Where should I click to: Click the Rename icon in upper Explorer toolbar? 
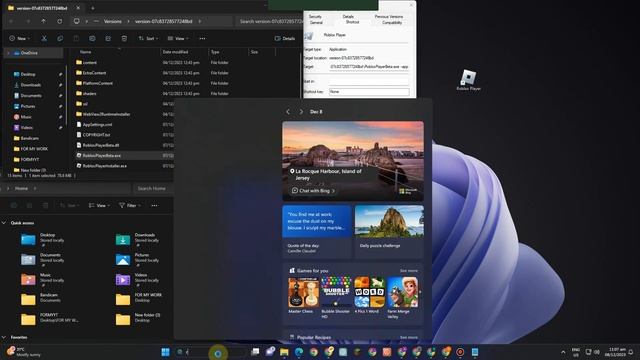pyautogui.click(x=92, y=38)
